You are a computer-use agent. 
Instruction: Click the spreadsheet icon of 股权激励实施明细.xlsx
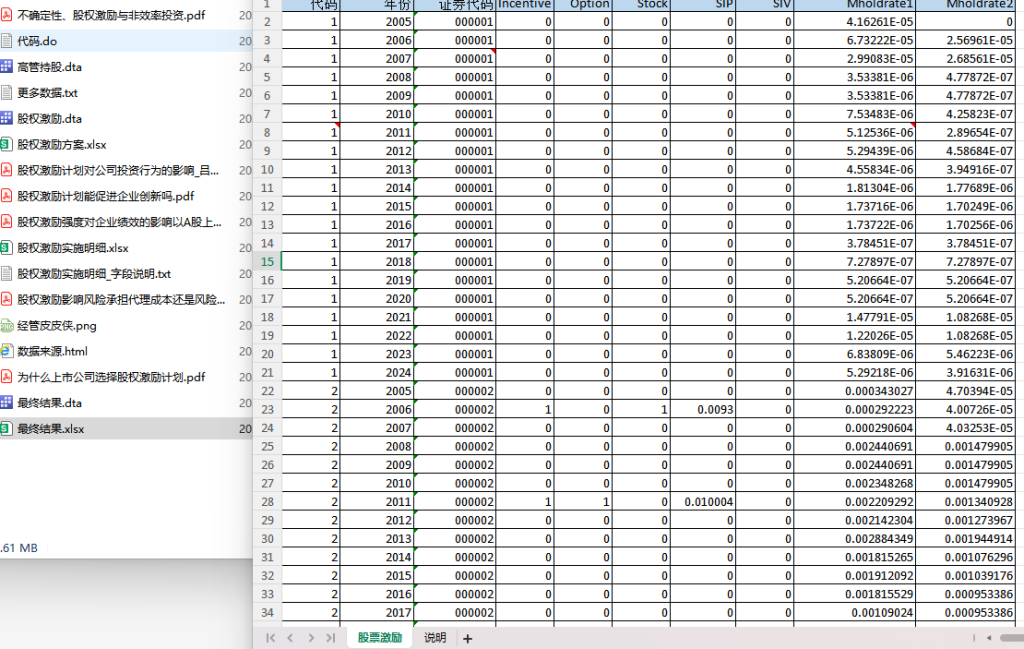[x=6, y=247]
